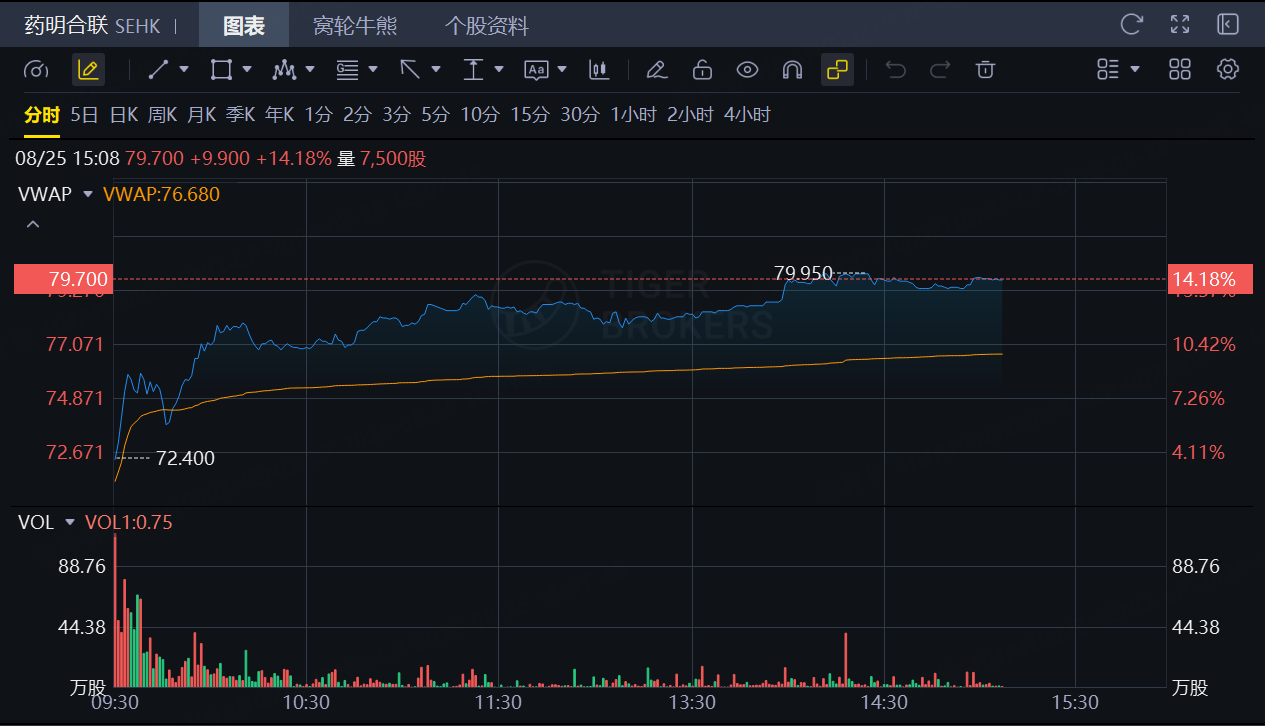The image size is (1265, 726).
Task: Click the gauge indicator icon in toolbar
Action: [x=37, y=69]
